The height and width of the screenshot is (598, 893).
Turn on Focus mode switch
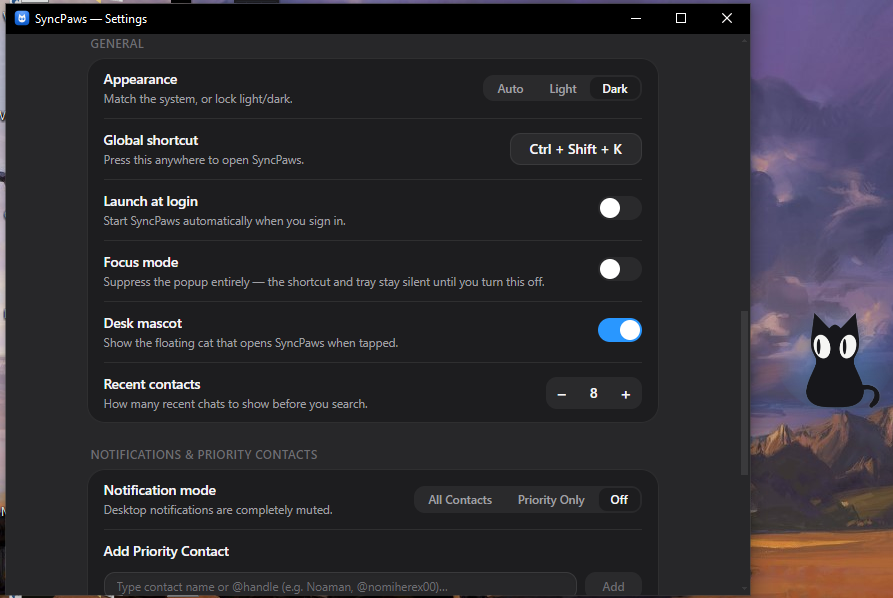click(x=620, y=269)
